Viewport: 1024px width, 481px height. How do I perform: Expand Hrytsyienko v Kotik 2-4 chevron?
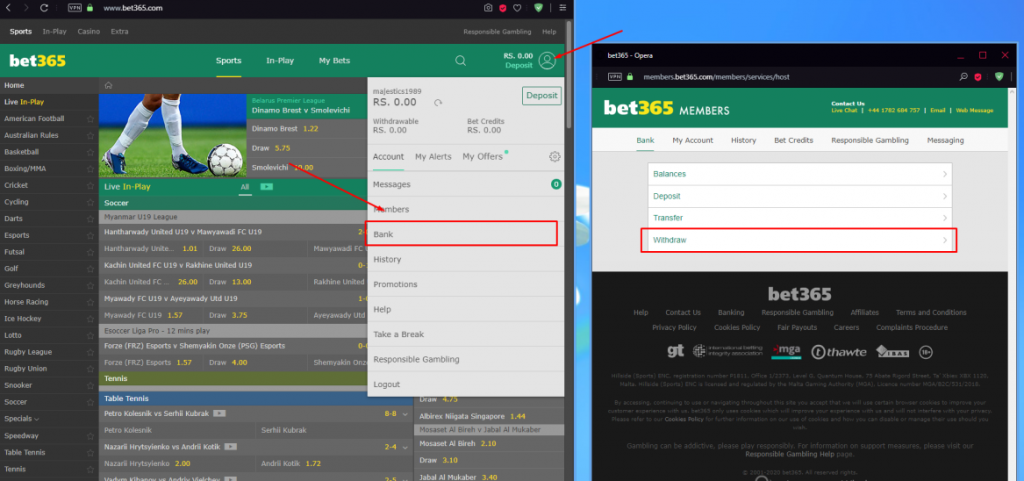[405, 447]
